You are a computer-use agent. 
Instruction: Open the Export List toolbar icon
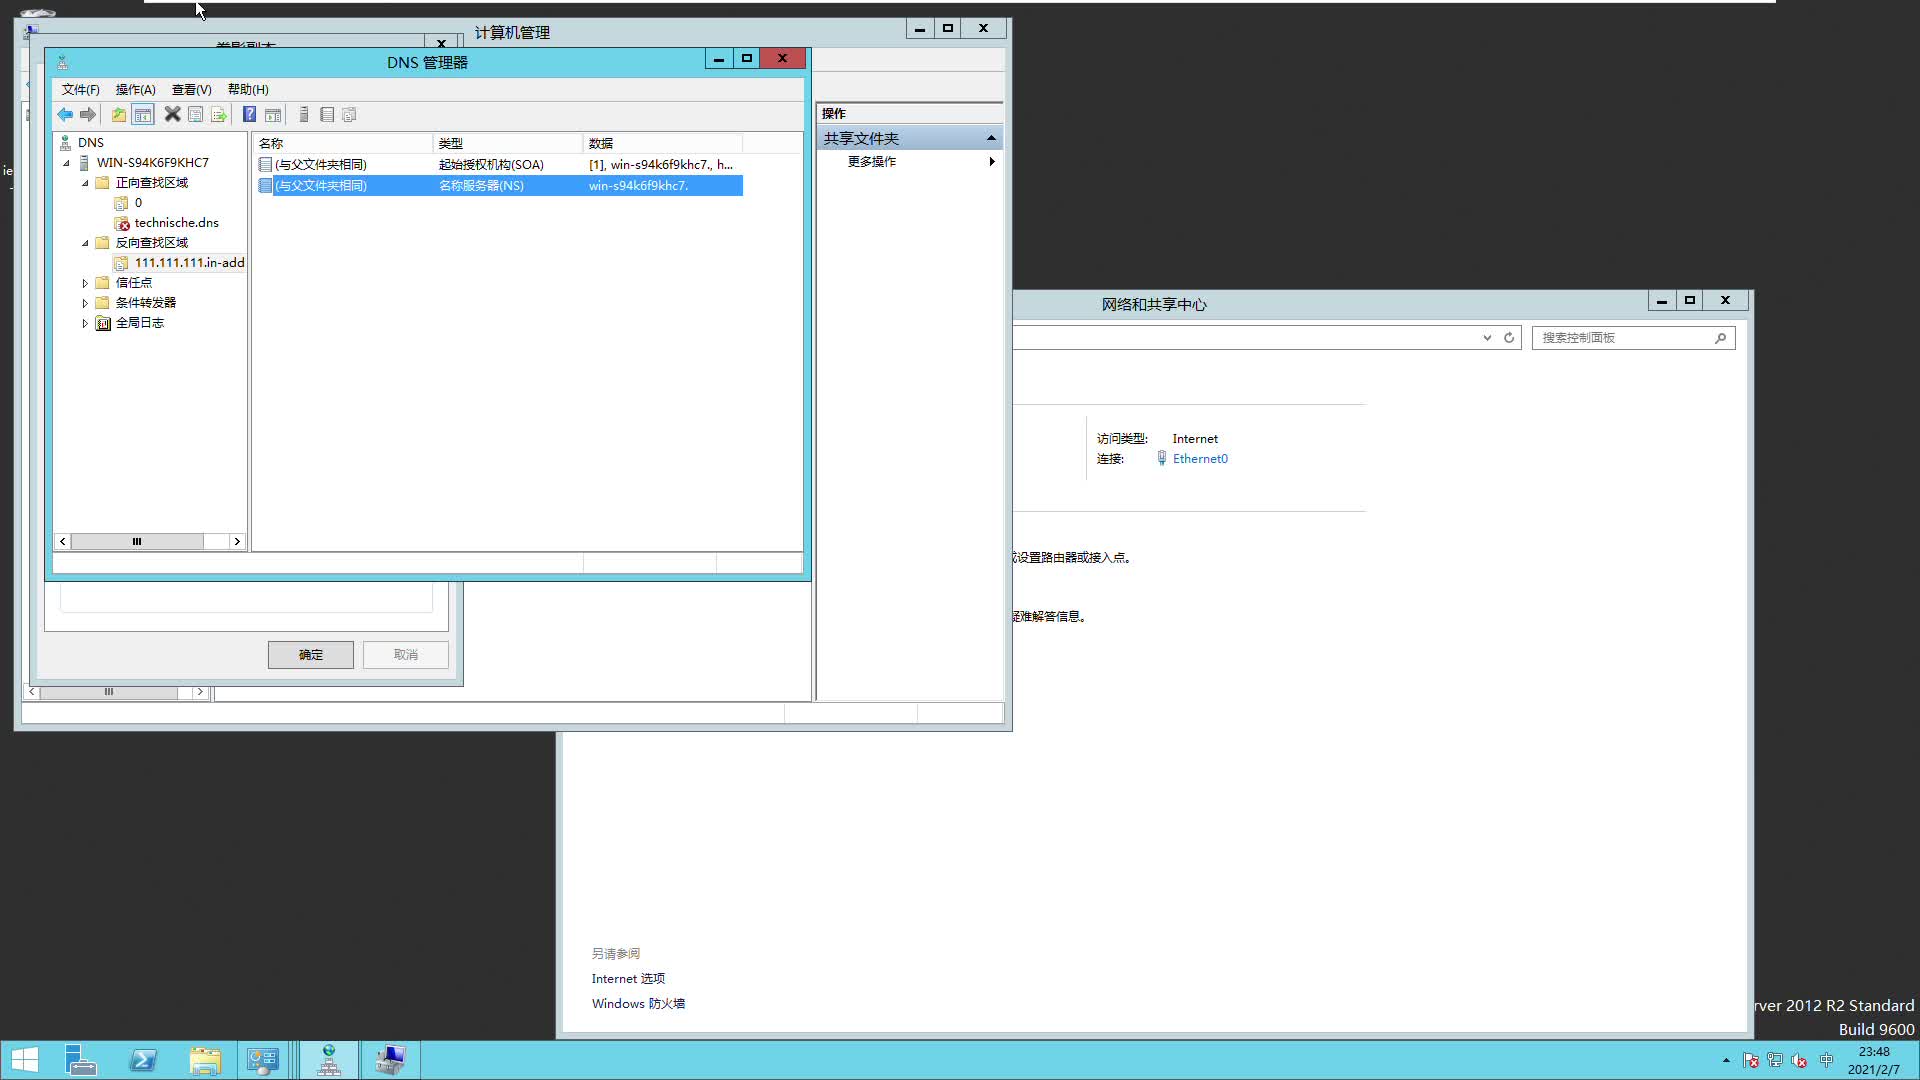click(219, 114)
